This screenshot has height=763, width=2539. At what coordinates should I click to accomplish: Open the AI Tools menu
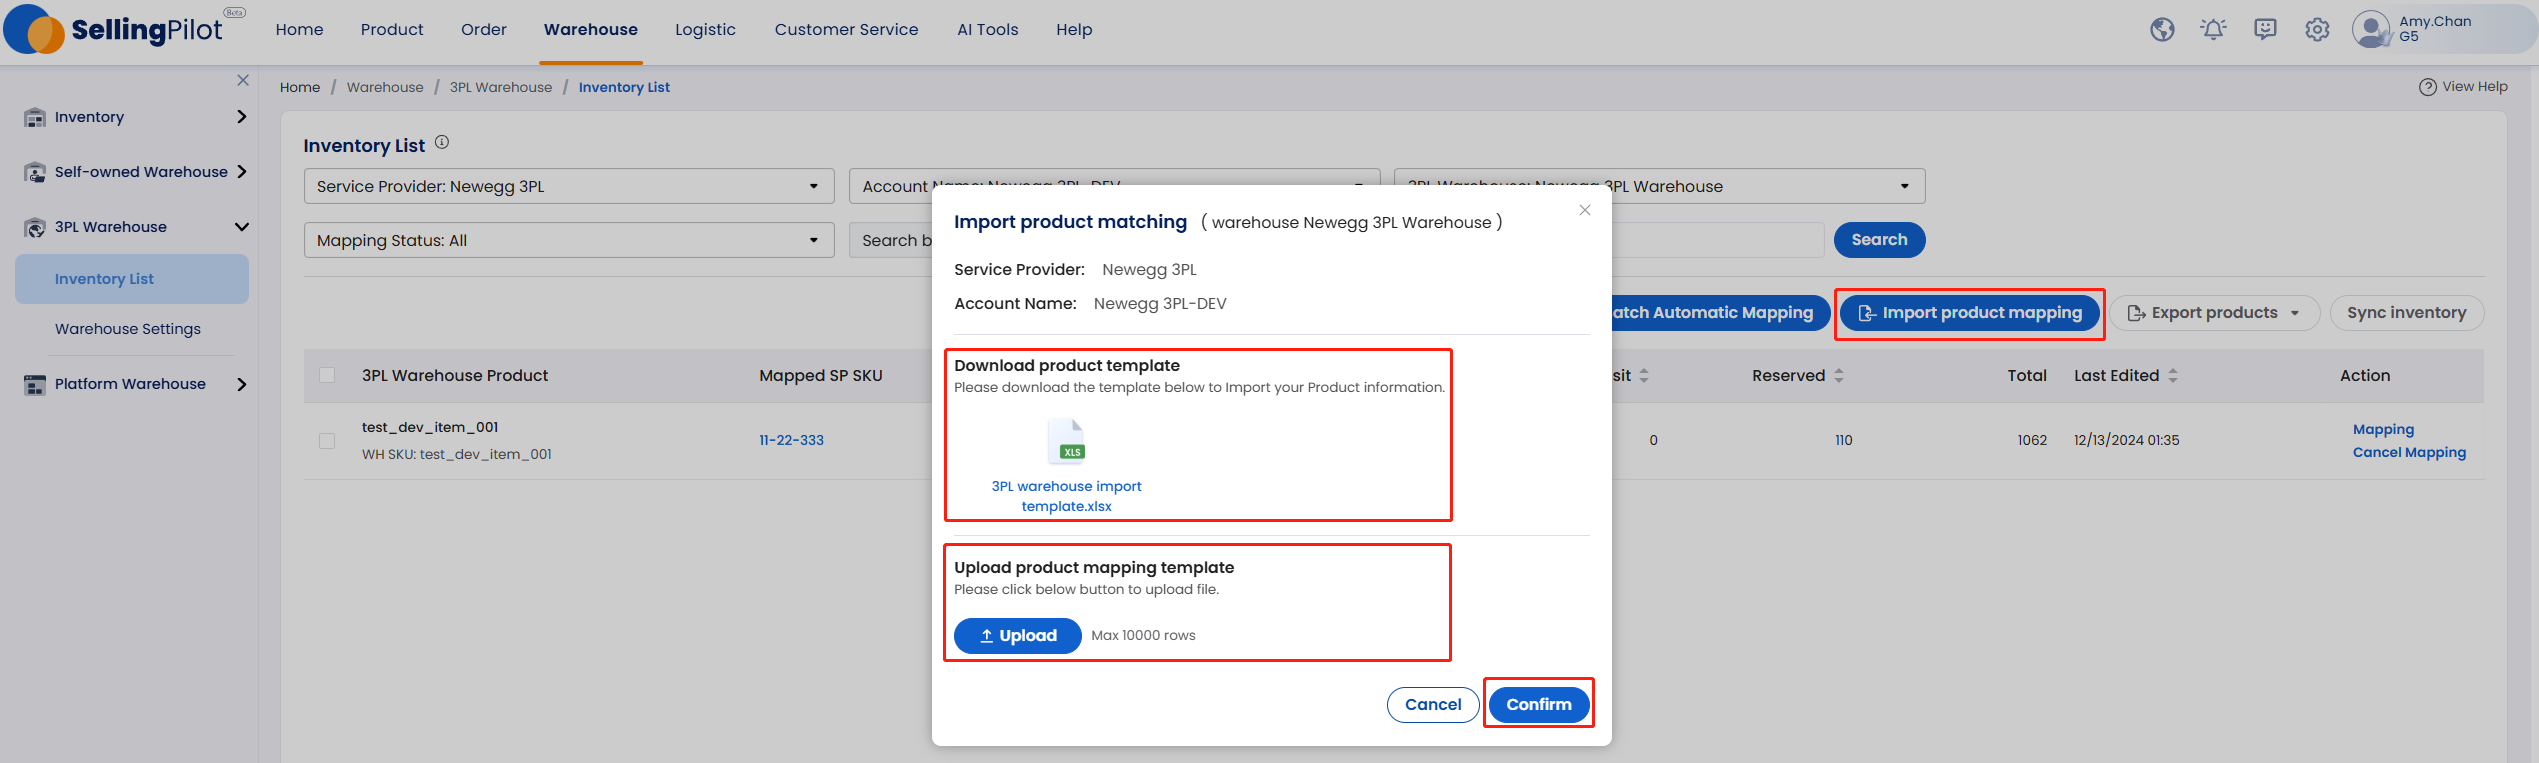click(988, 30)
